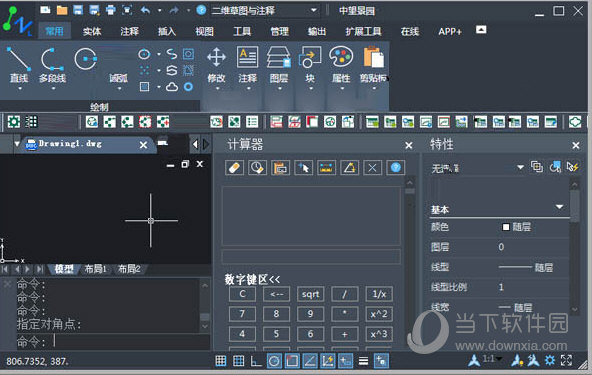Expand the 直线 tool dropdown arrow

pos(20,89)
